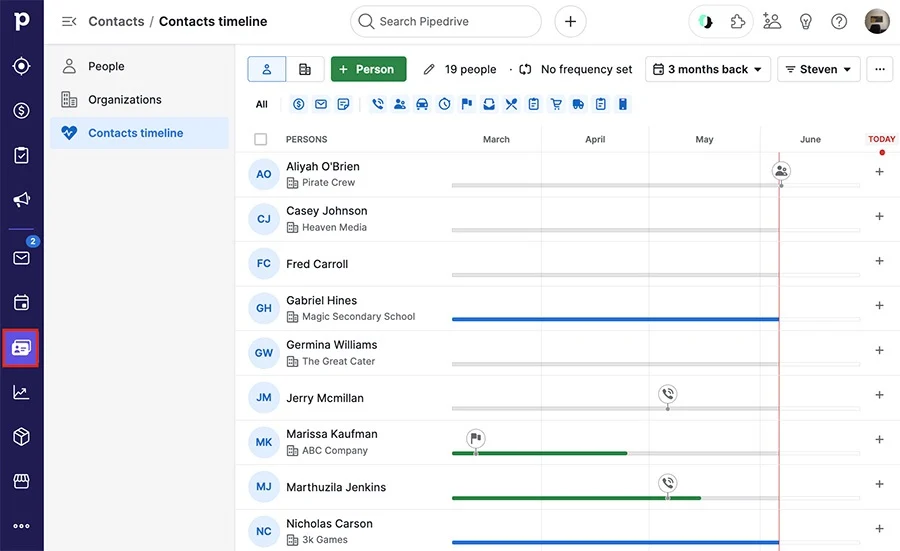Image resolution: width=900 pixels, height=551 pixels.
Task: Go to Pipedrive home via the logo
Action: pos(21,21)
